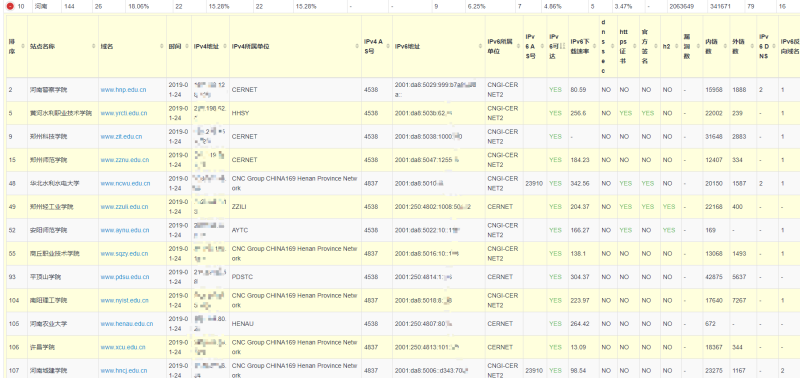Select green YES h2 cell in www.zzuli.edu.cn row
The image size is (800, 378).
(x=669, y=207)
